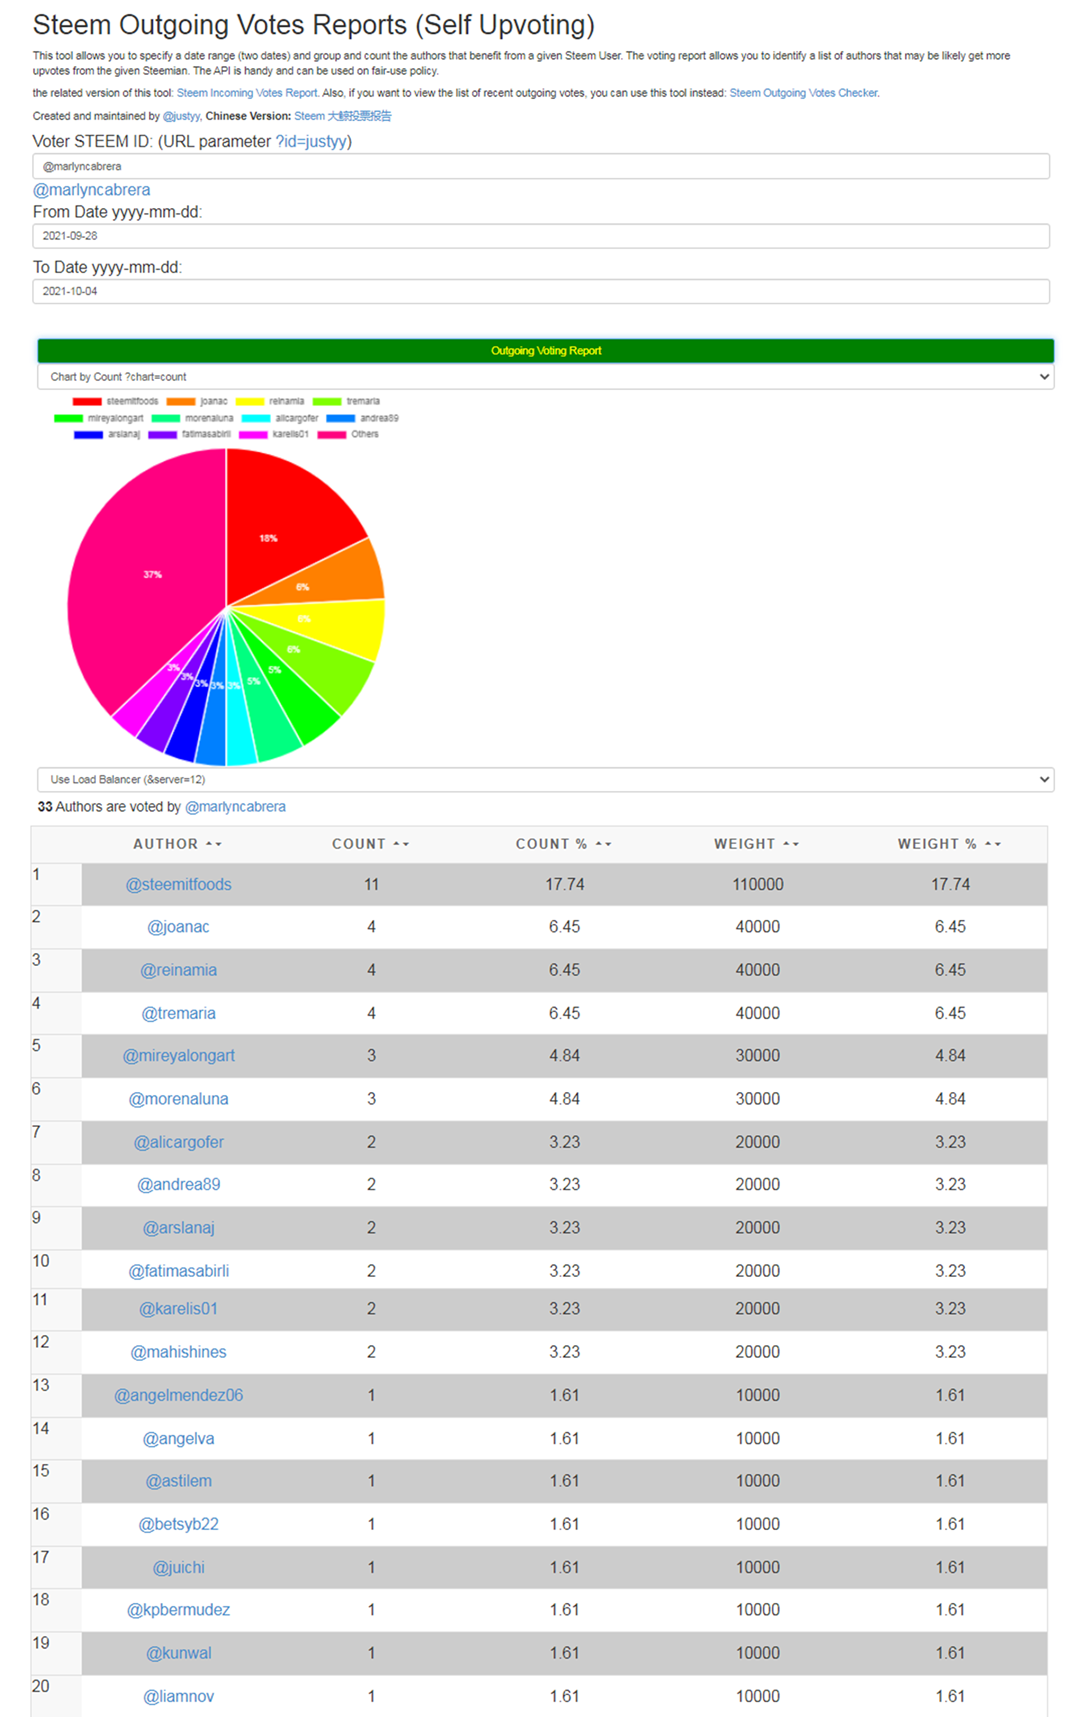Open the ?id=justyy URL parameter link
1091x1717 pixels.
311,141
